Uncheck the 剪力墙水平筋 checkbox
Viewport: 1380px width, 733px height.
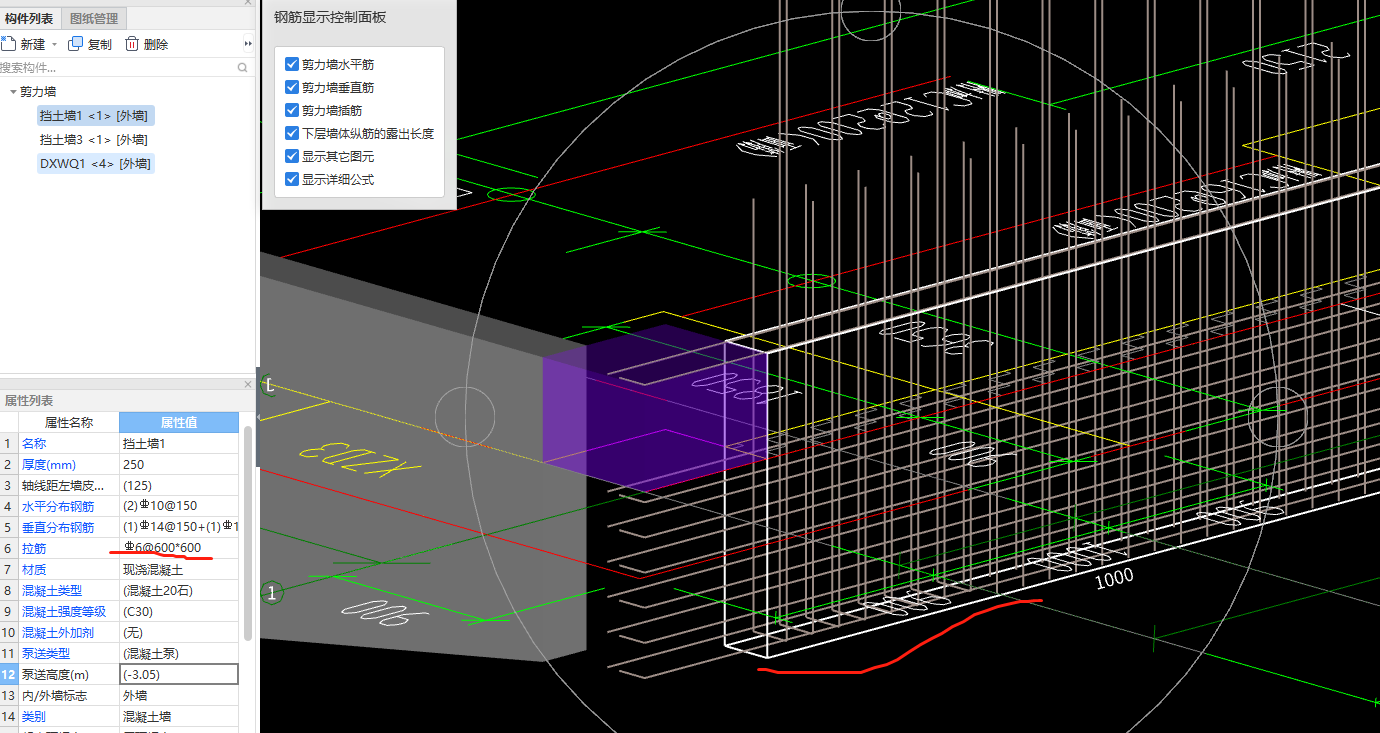(x=292, y=64)
